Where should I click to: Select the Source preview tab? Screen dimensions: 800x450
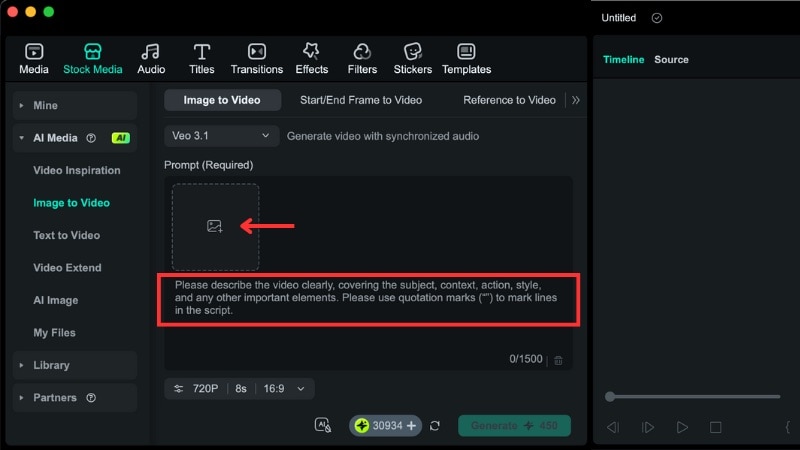(x=671, y=59)
